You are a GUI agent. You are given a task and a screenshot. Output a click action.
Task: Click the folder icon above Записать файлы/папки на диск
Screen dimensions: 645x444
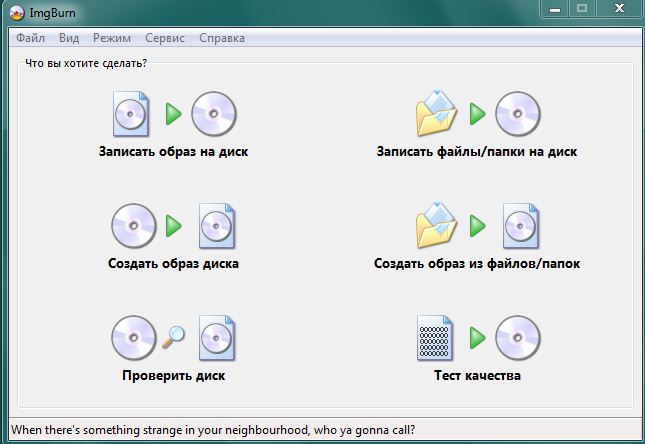[x=436, y=114]
